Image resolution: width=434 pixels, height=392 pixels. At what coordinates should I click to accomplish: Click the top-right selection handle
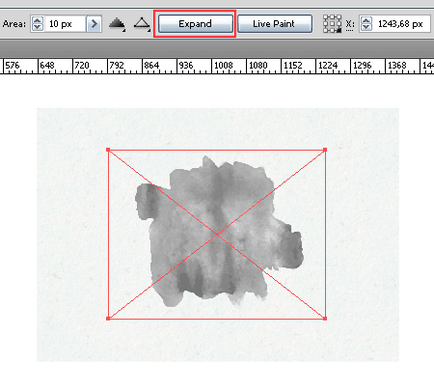click(x=325, y=150)
